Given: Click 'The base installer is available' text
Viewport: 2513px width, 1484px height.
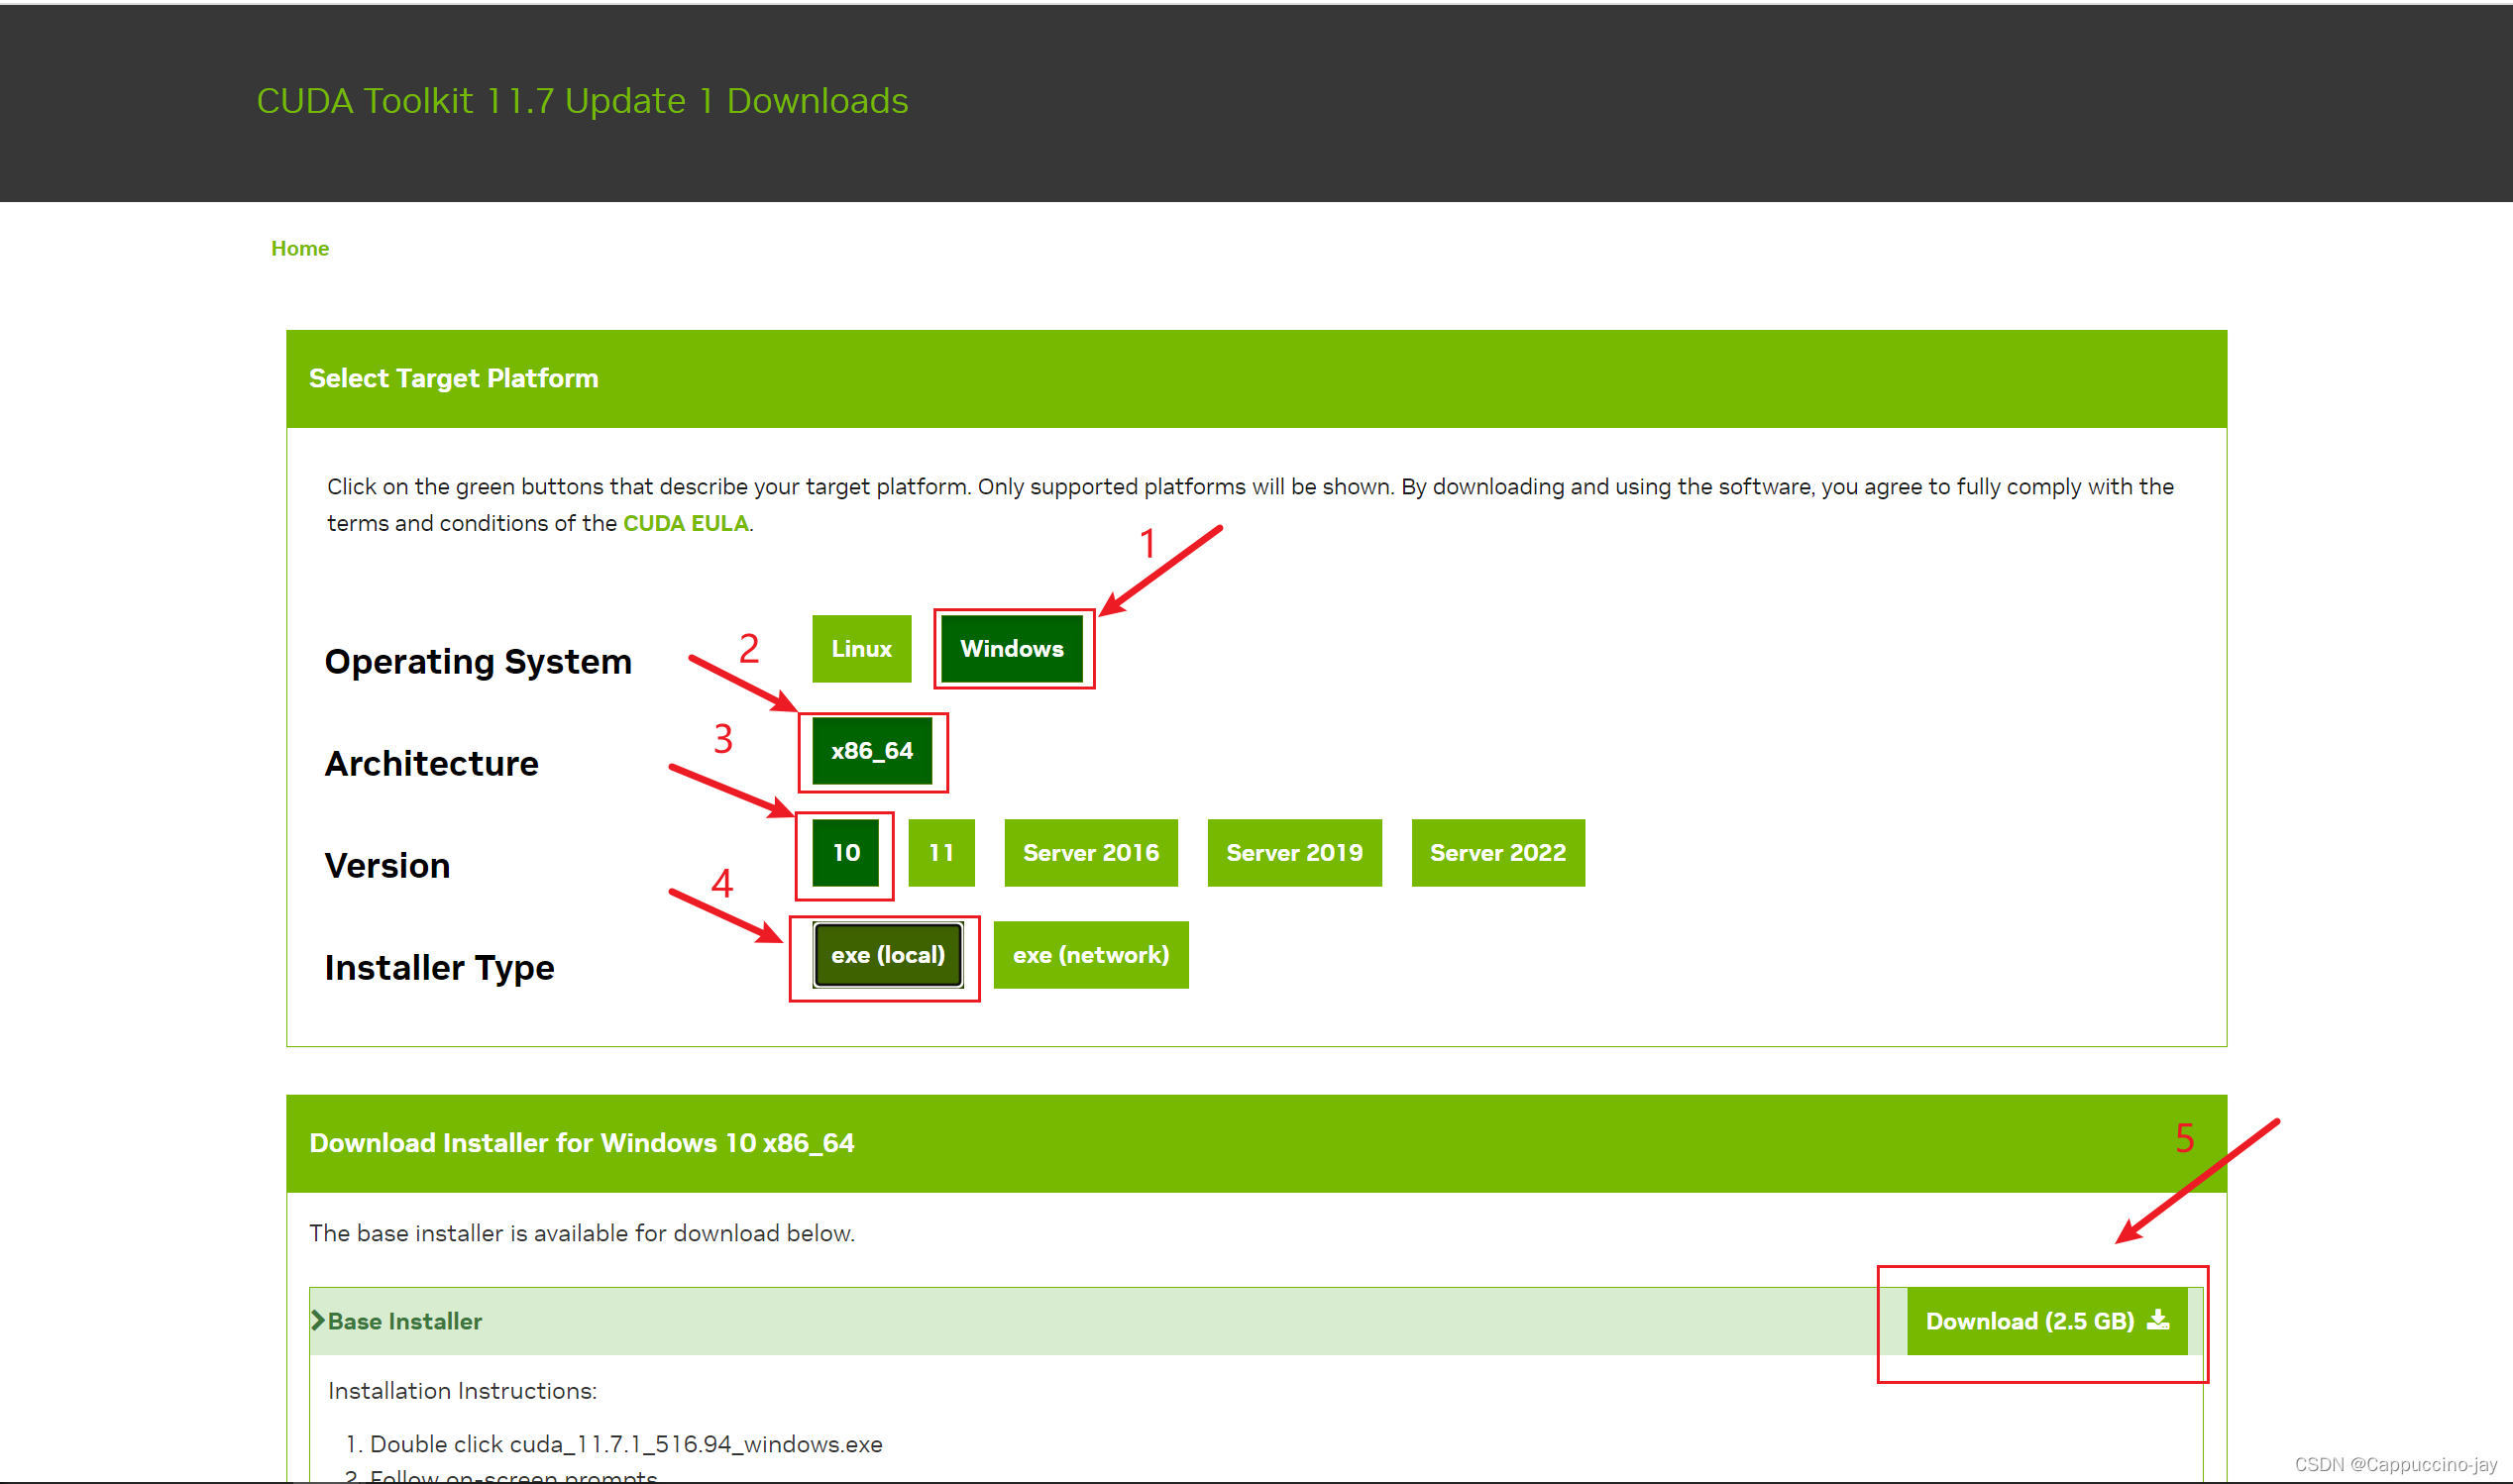Looking at the screenshot, I should 582,1233.
